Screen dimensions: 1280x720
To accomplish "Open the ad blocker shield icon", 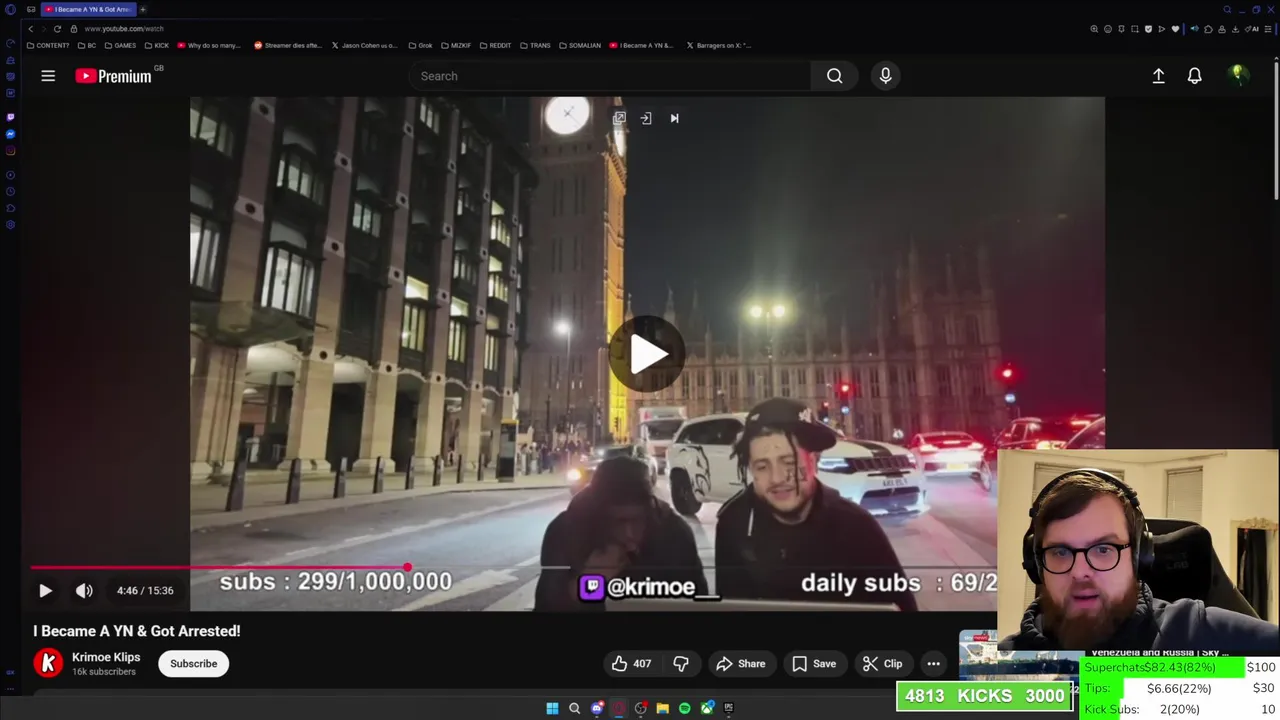I will pos(1148,29).
